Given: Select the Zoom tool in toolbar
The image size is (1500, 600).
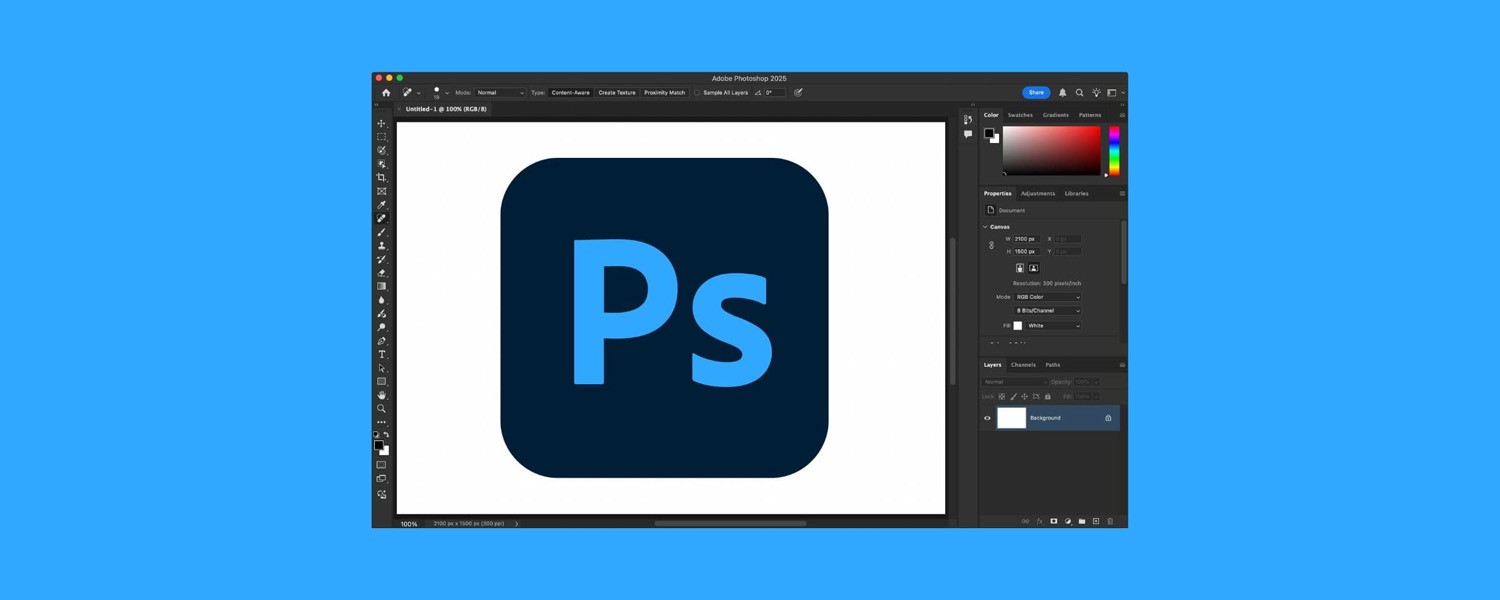Looking at the screenshot, I should pos(381,408).
